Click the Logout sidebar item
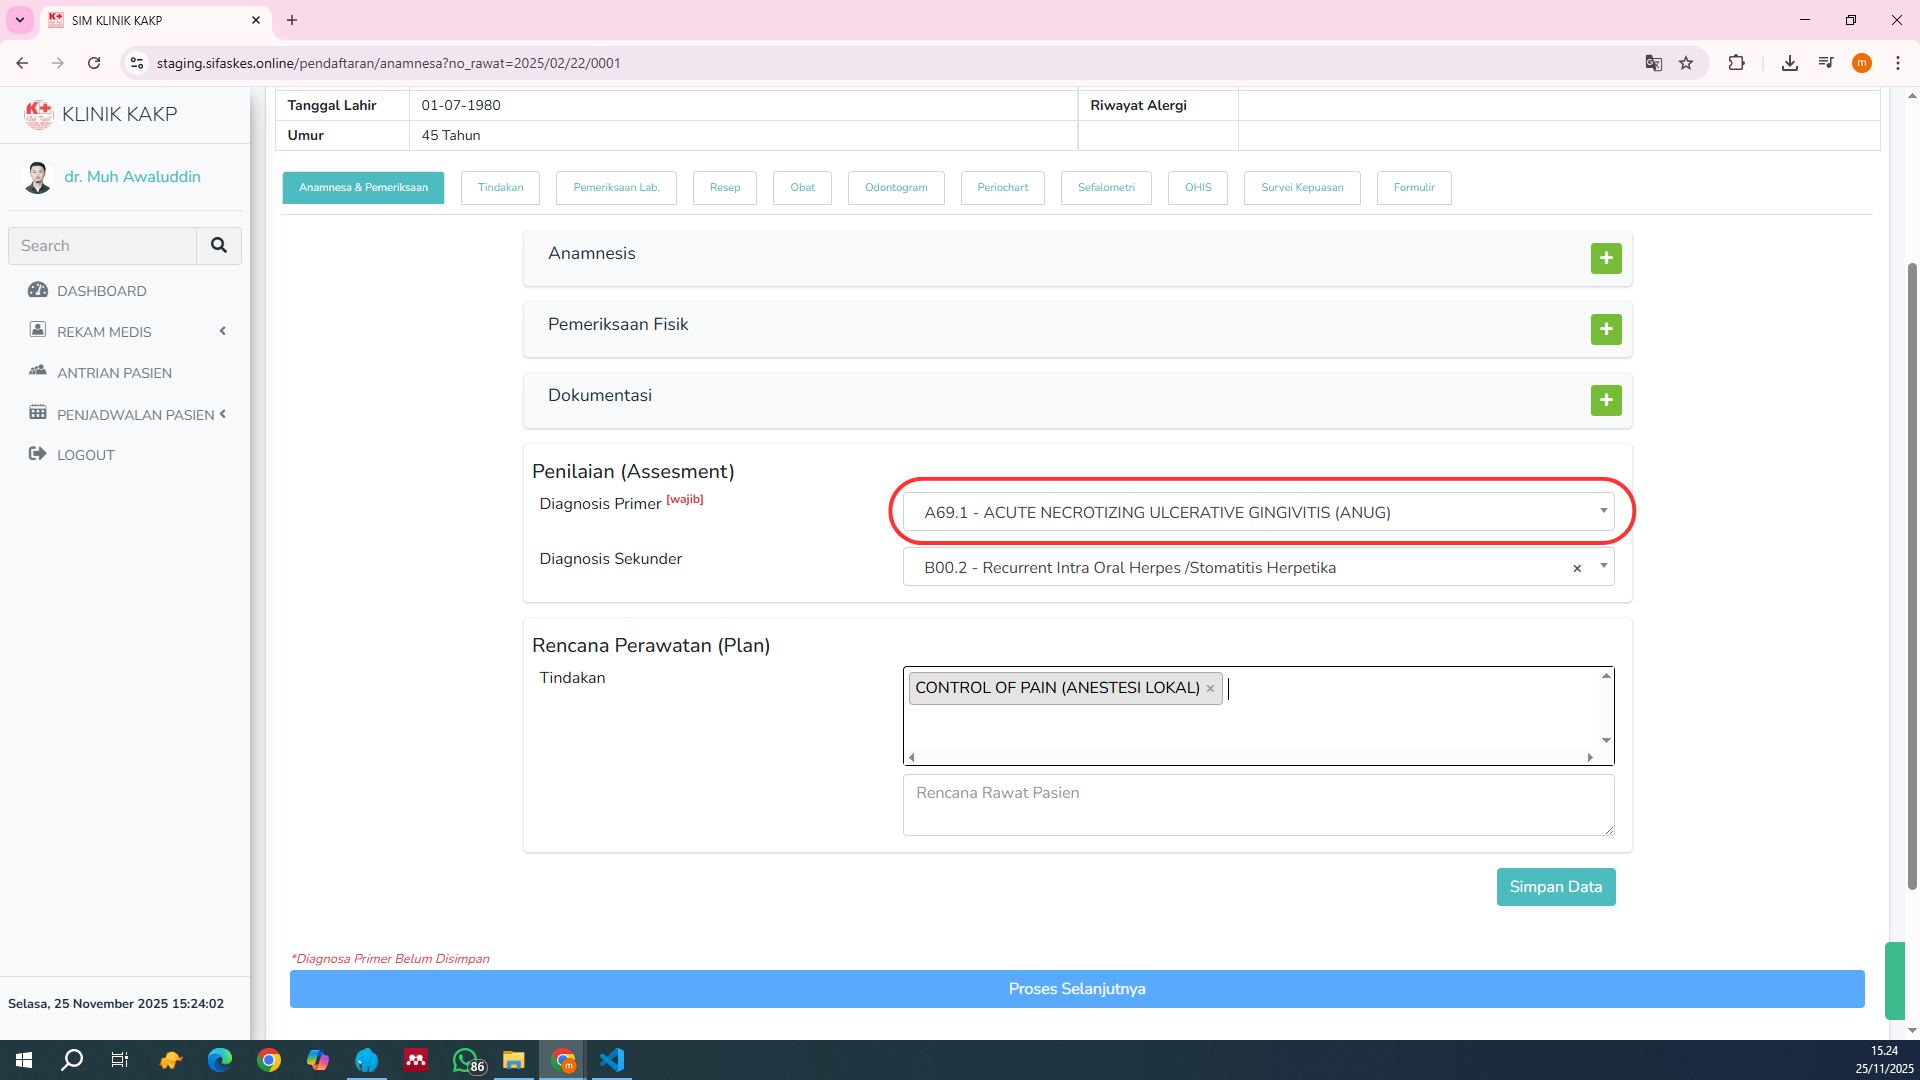 point(85,455)
